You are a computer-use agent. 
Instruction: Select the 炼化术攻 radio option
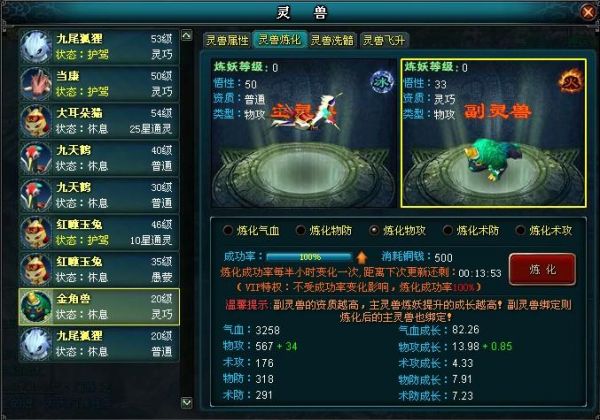pyautogui.click(x=520, y=230)
